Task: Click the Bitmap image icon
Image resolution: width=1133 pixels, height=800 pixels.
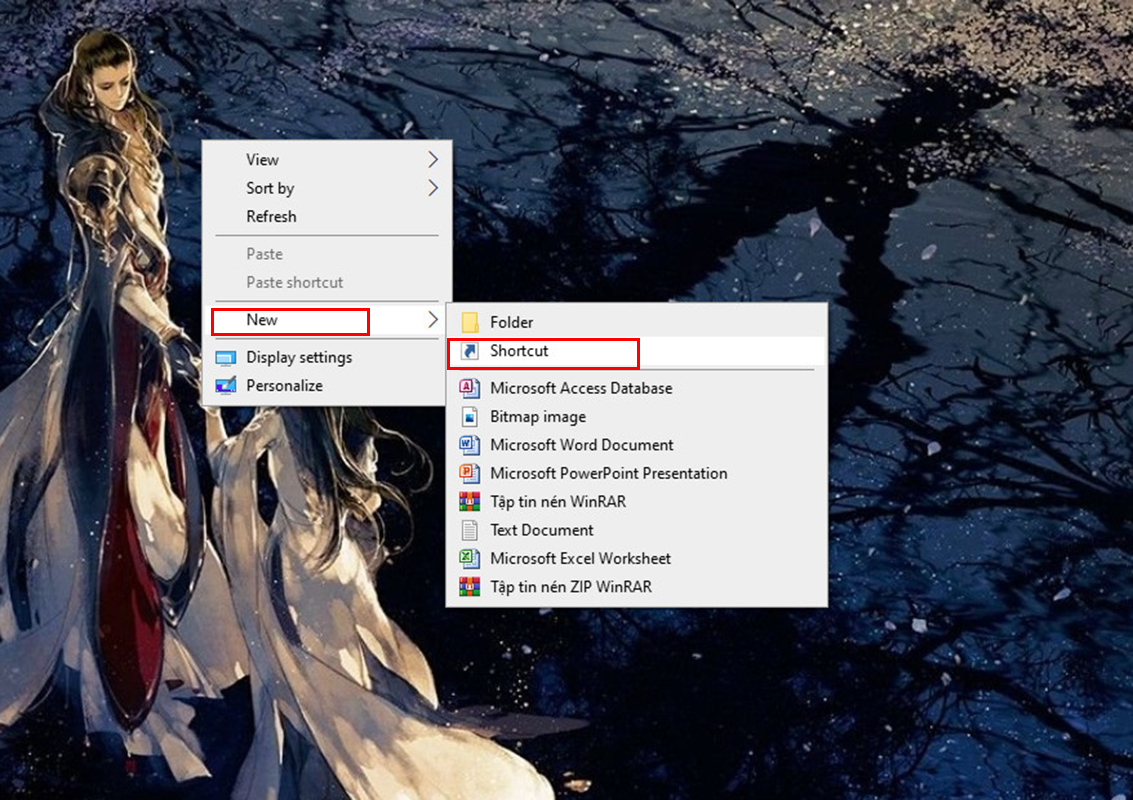Action: point(469,417)
